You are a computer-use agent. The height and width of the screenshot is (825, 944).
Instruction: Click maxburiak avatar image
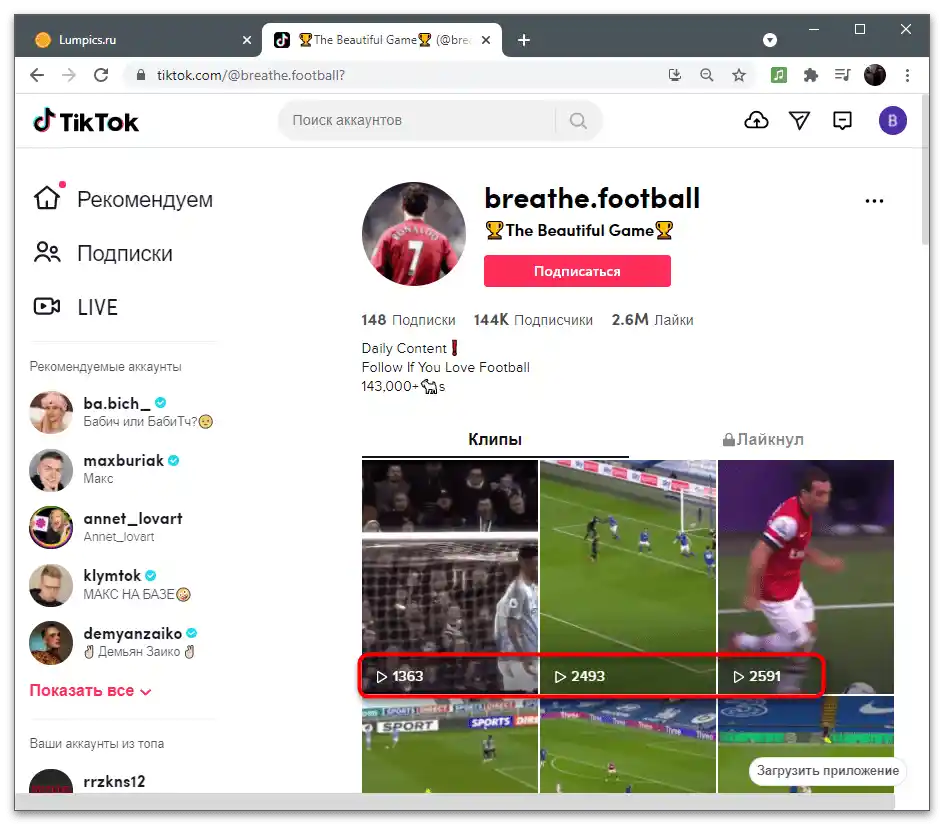pos(51,470)
